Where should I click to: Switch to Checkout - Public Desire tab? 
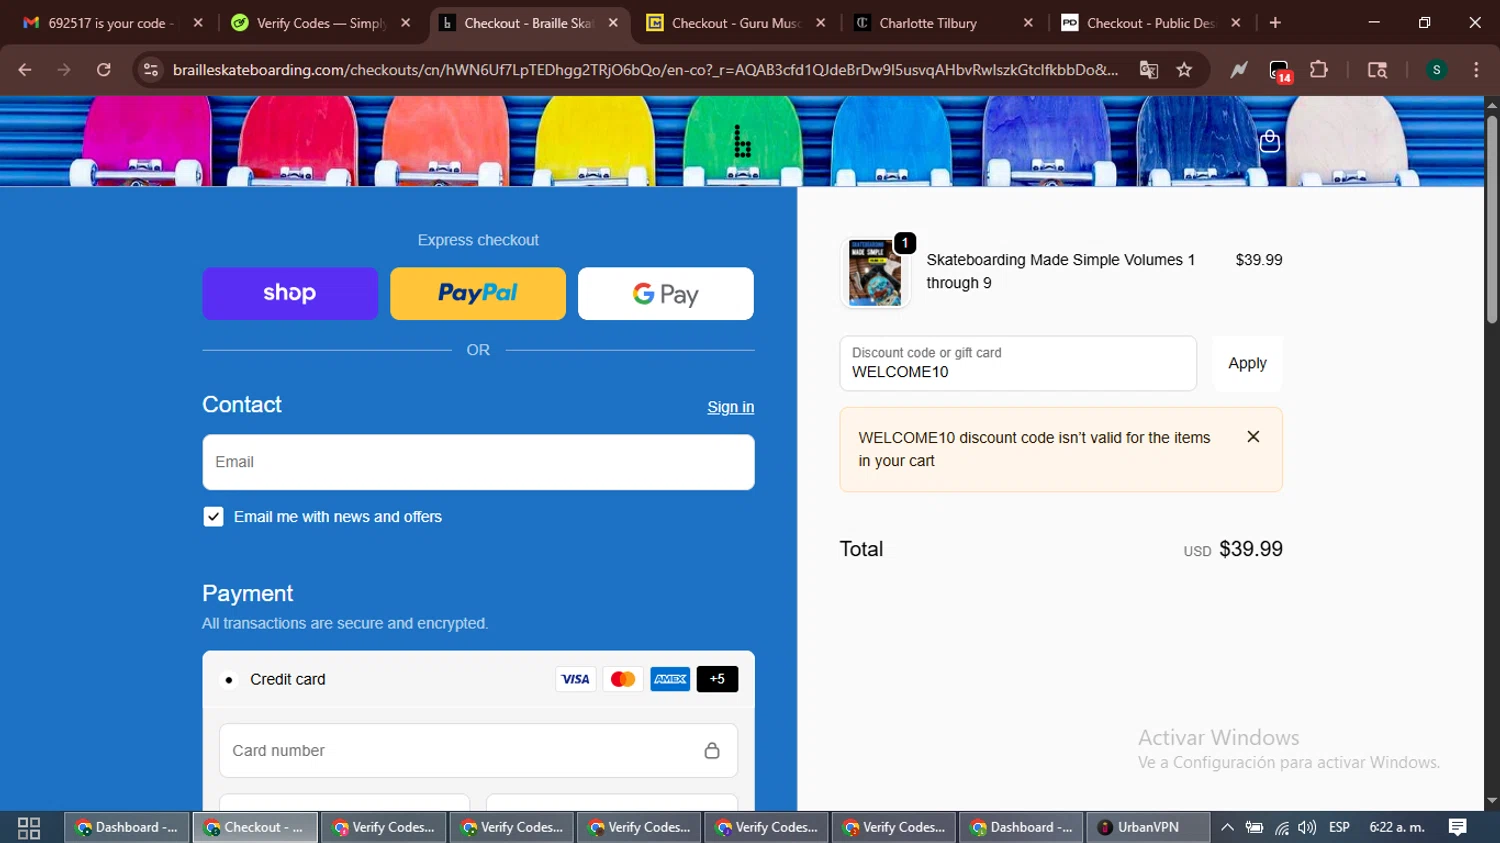point(1150,23)
